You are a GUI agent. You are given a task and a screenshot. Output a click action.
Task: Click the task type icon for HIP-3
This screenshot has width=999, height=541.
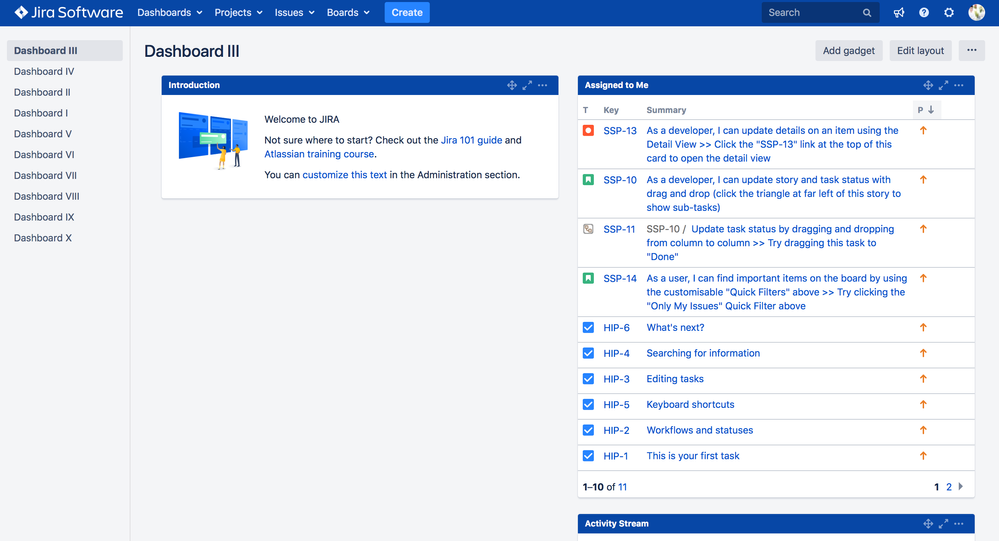tap(588, 379)
